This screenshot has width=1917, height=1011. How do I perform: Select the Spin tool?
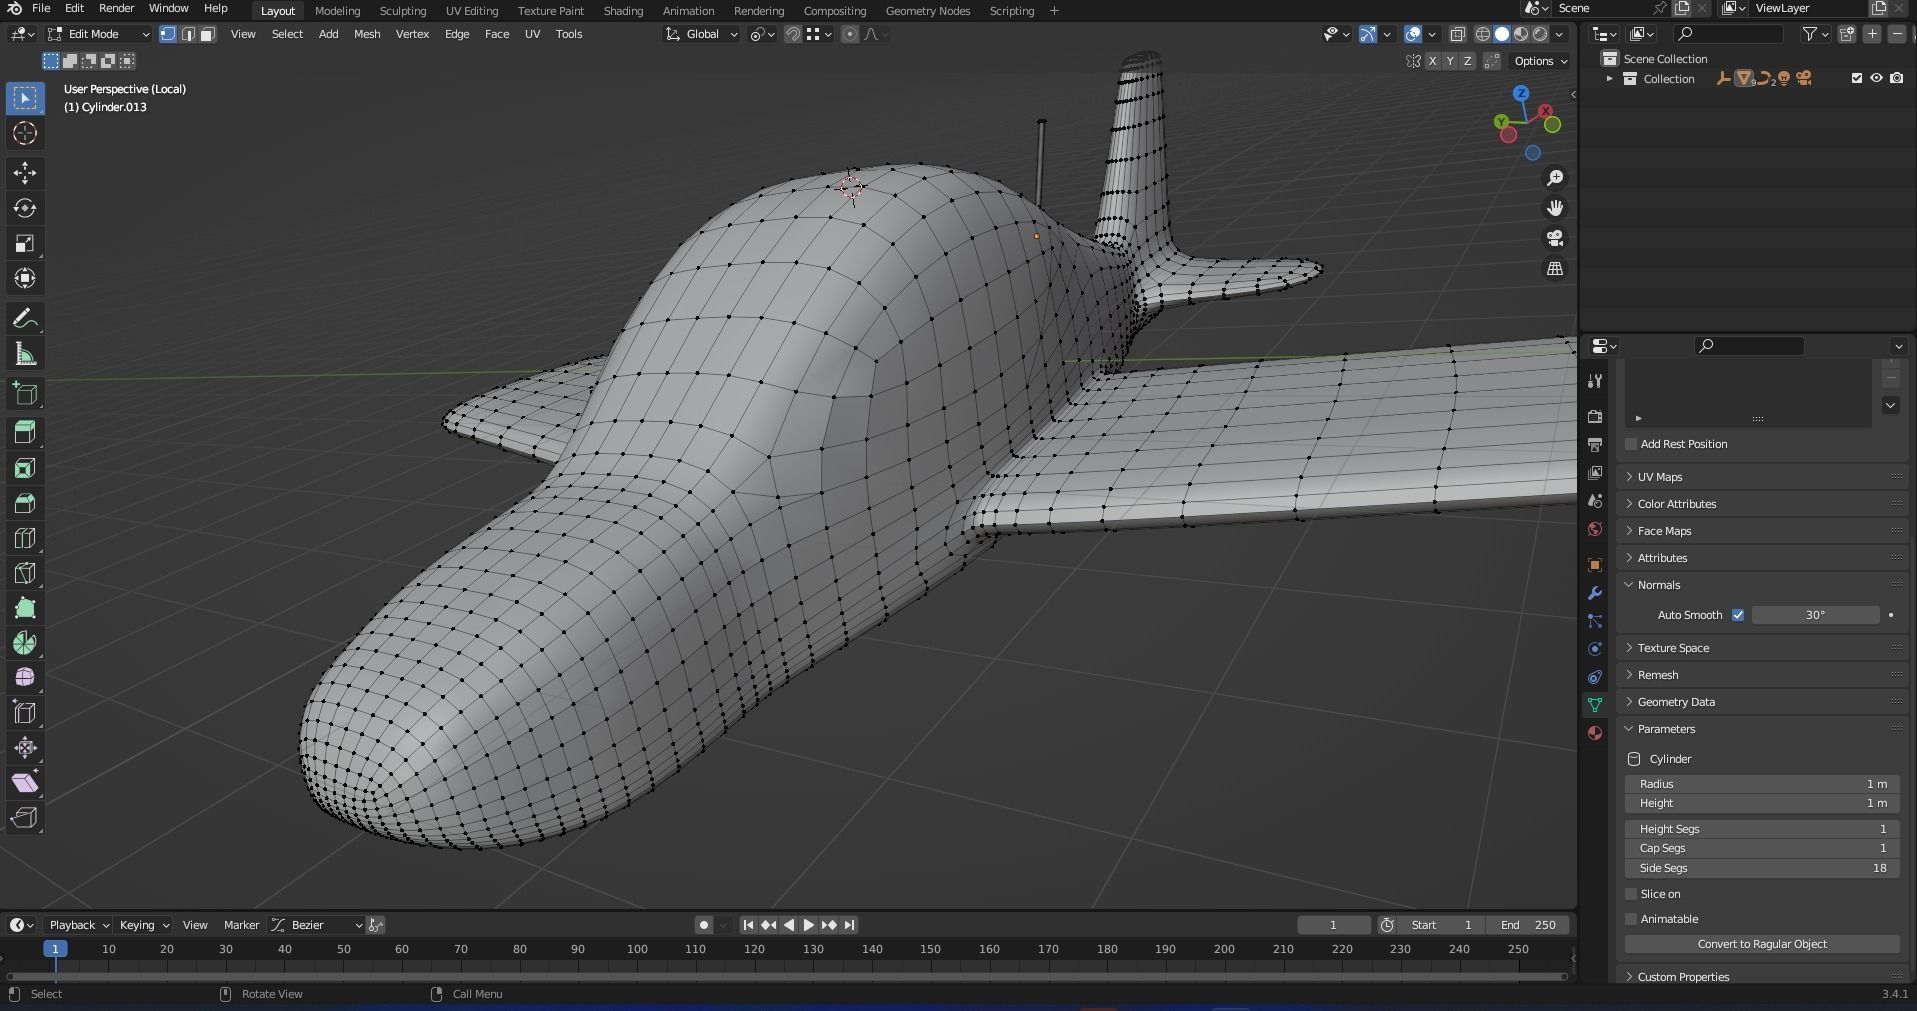click(x=25, y=643)
